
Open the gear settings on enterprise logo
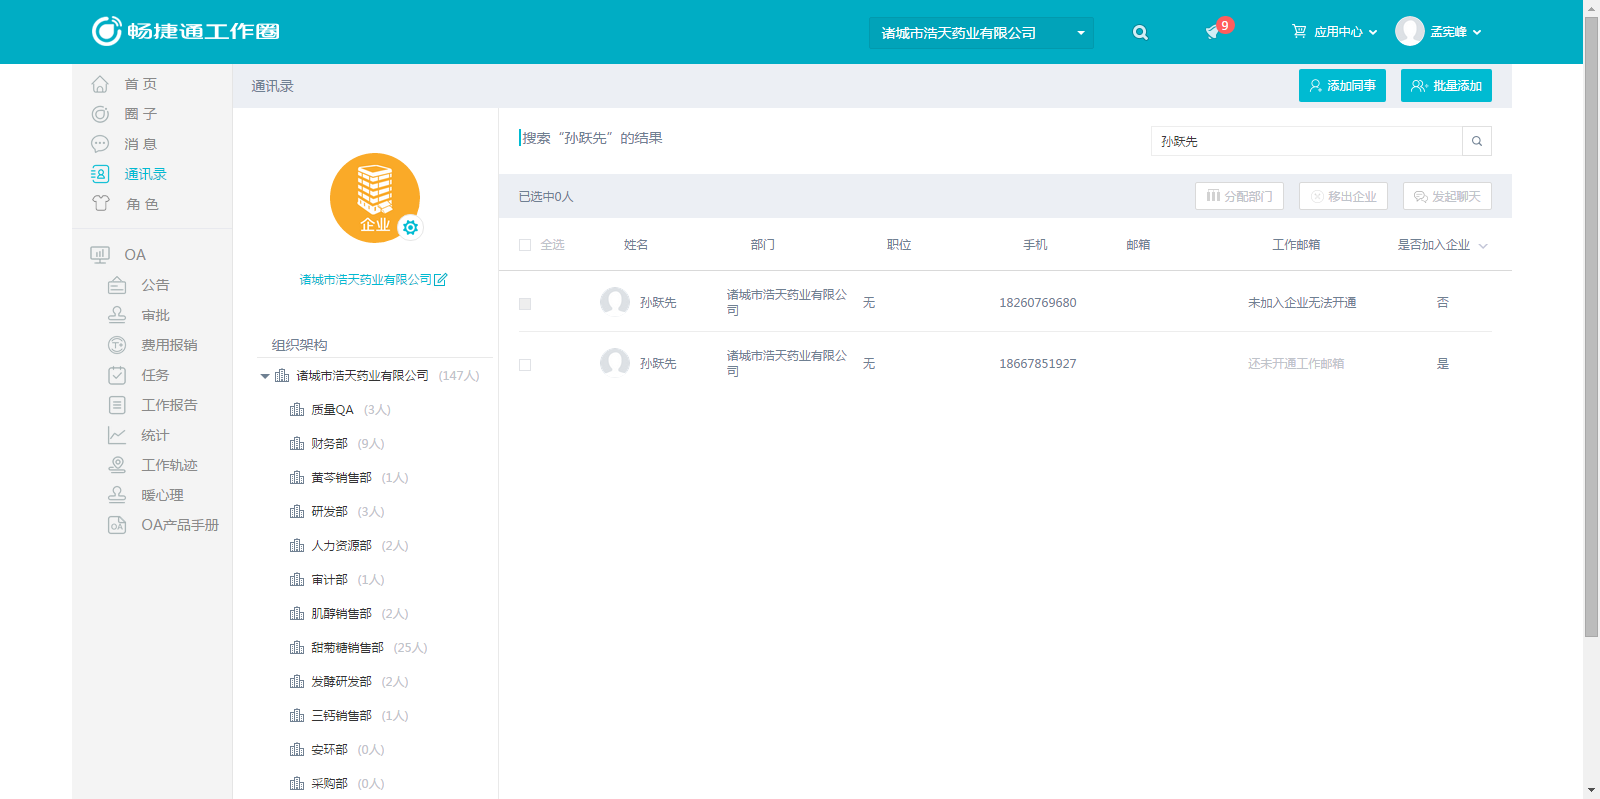410,228
